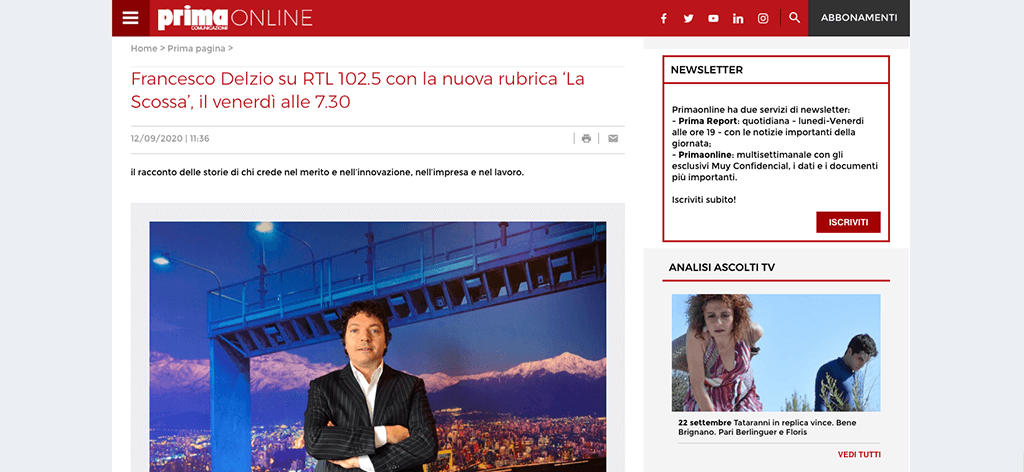Open the Instagram profile icon
The width and height of the screenshot is (1024, 472).
pos(763,18)
